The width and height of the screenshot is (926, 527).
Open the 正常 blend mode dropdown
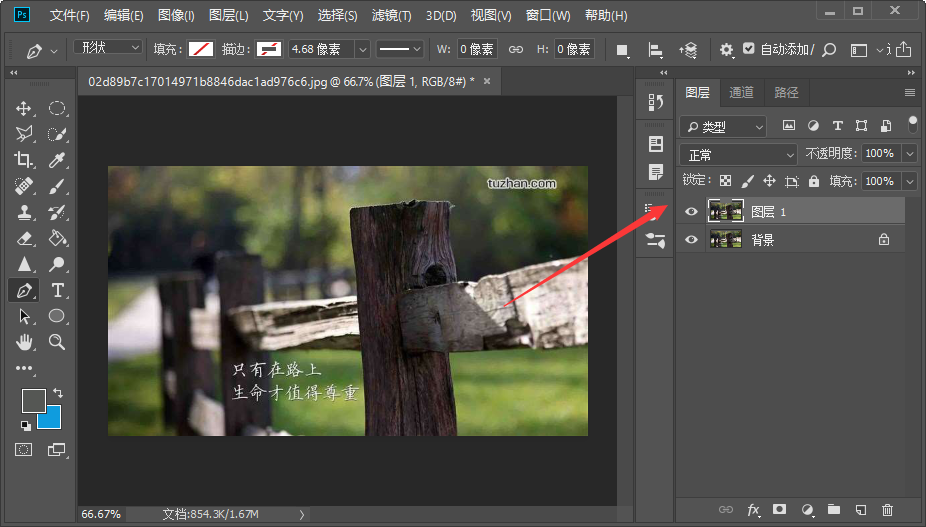coord(739,155)
